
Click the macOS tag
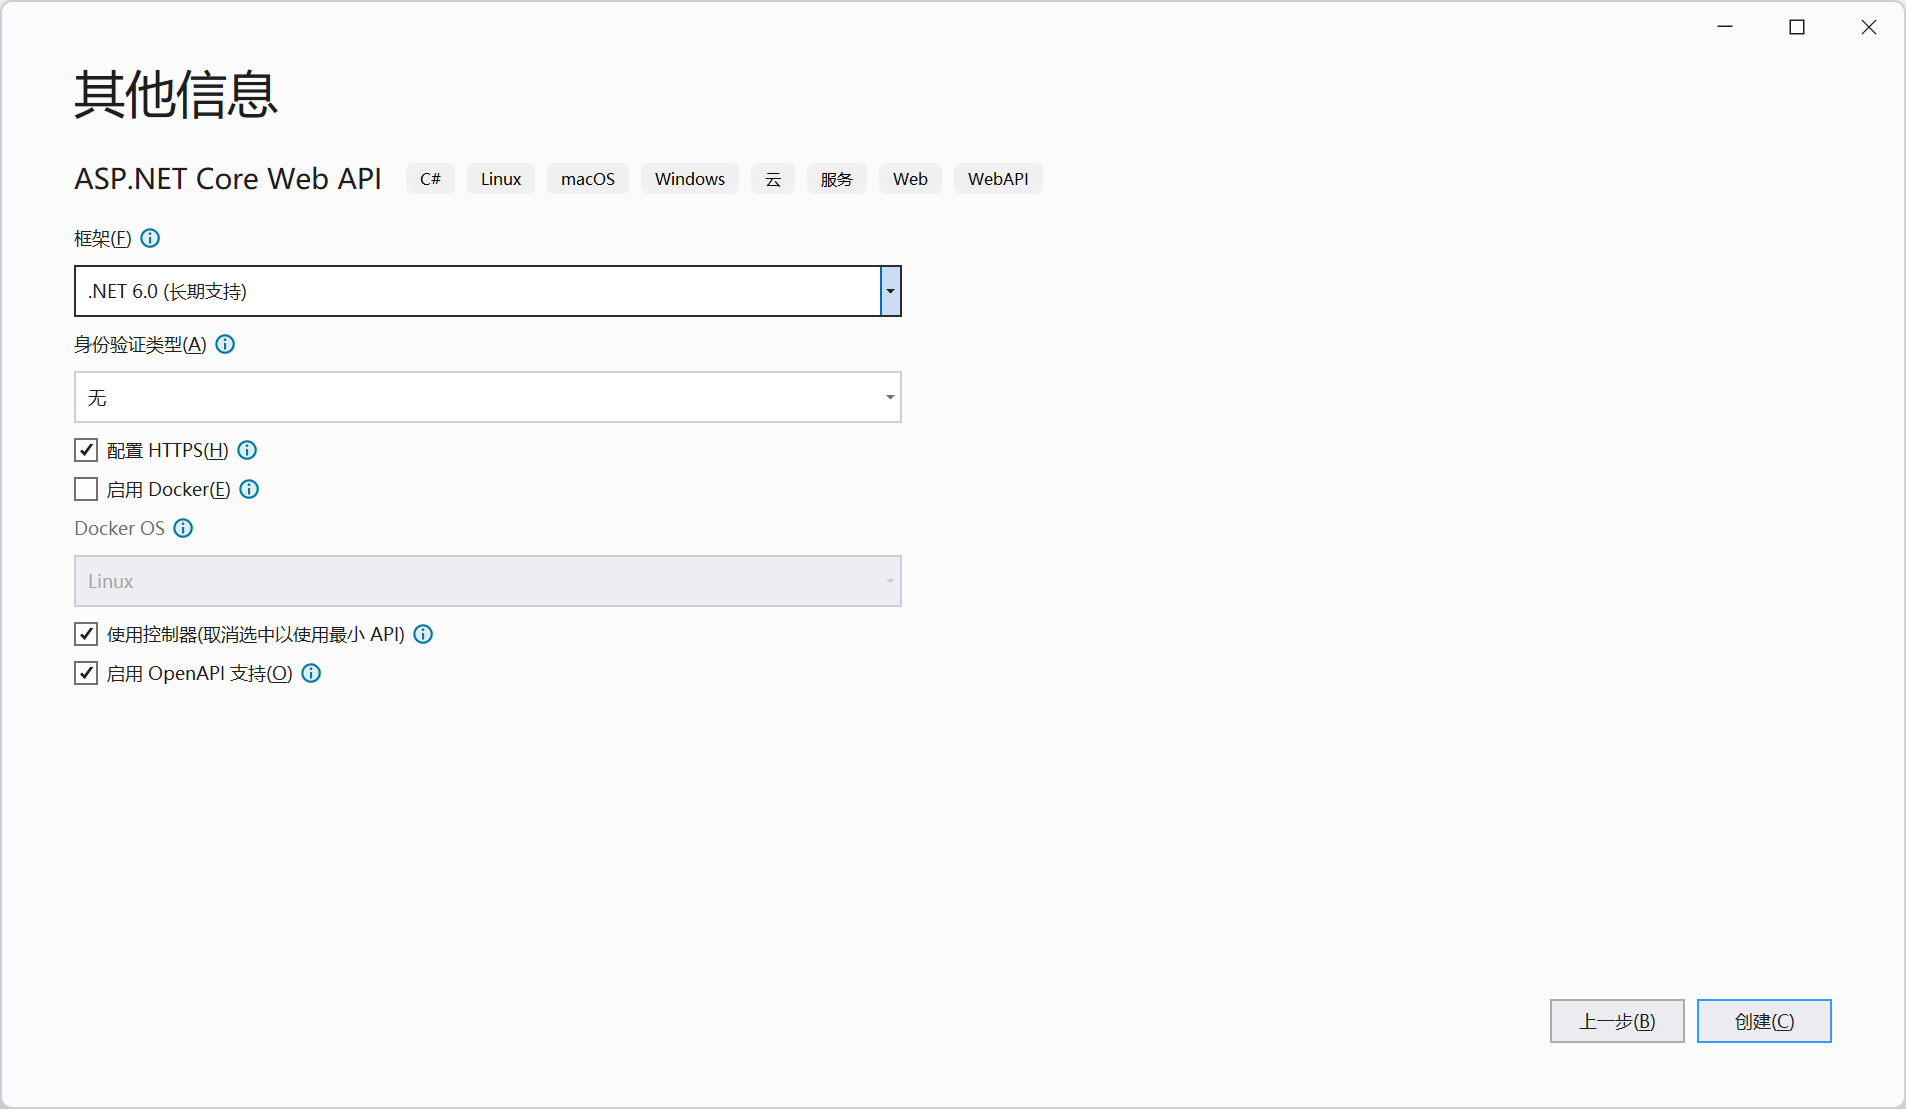tap(588, 179)
